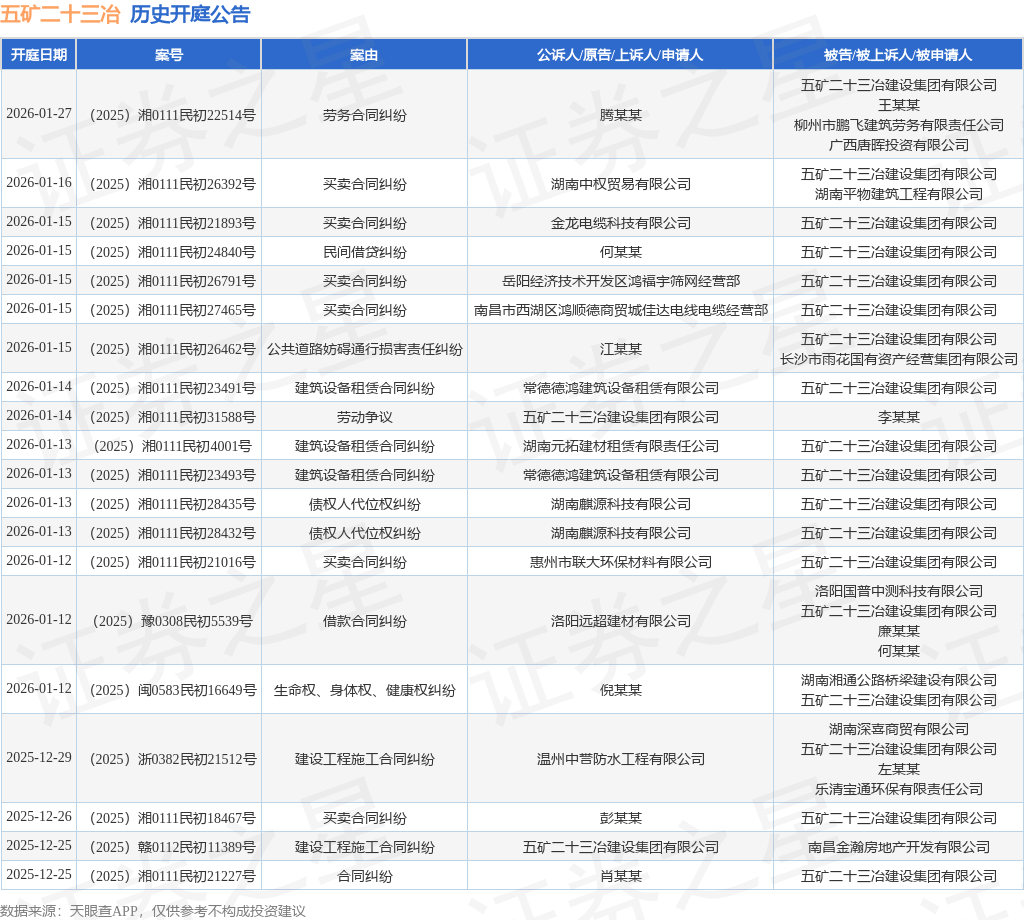Click plaintiff 湖南中权贸易有限公司
This screenshot has width=1024, height=920.
(x=620, y=184)
